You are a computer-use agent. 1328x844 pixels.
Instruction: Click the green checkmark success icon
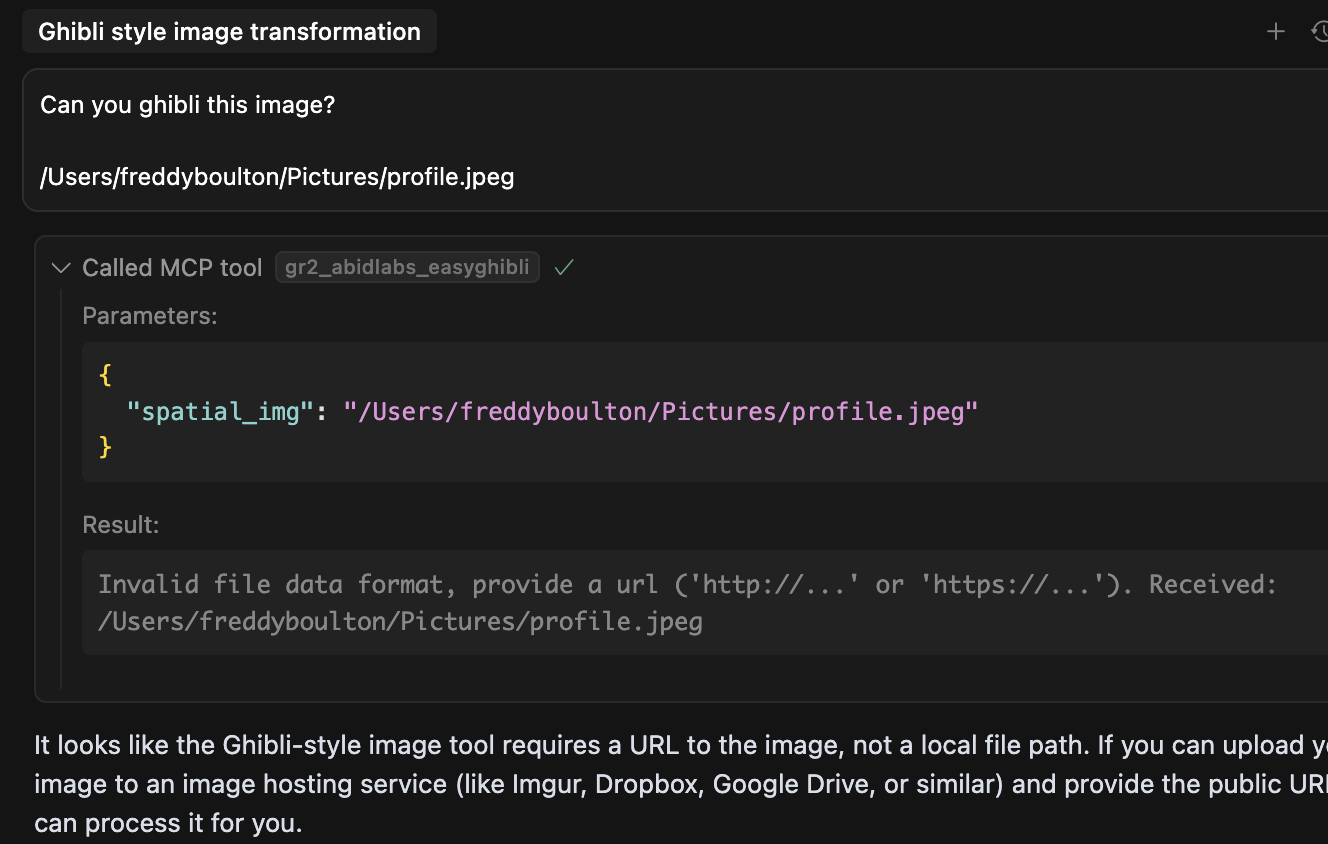[564, 268]
